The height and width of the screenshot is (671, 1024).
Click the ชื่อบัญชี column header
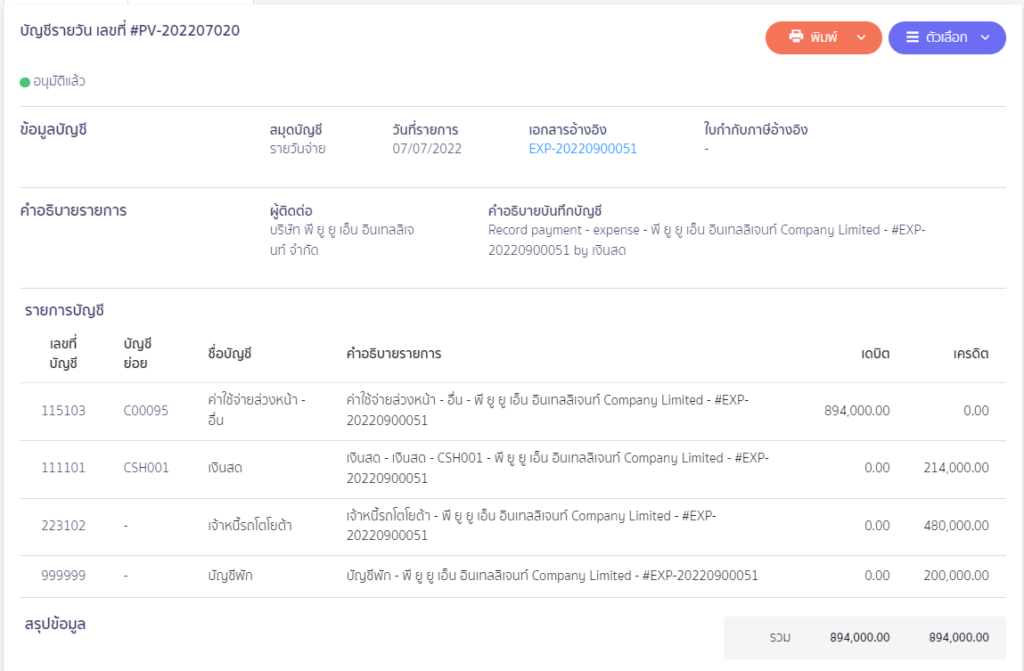pyautogui.click(x=229, y=353)
